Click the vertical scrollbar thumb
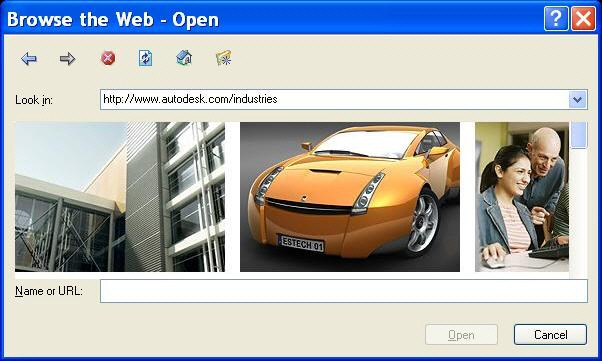The width and height of the screenshot is (602, 361). [x=579, y=135]
